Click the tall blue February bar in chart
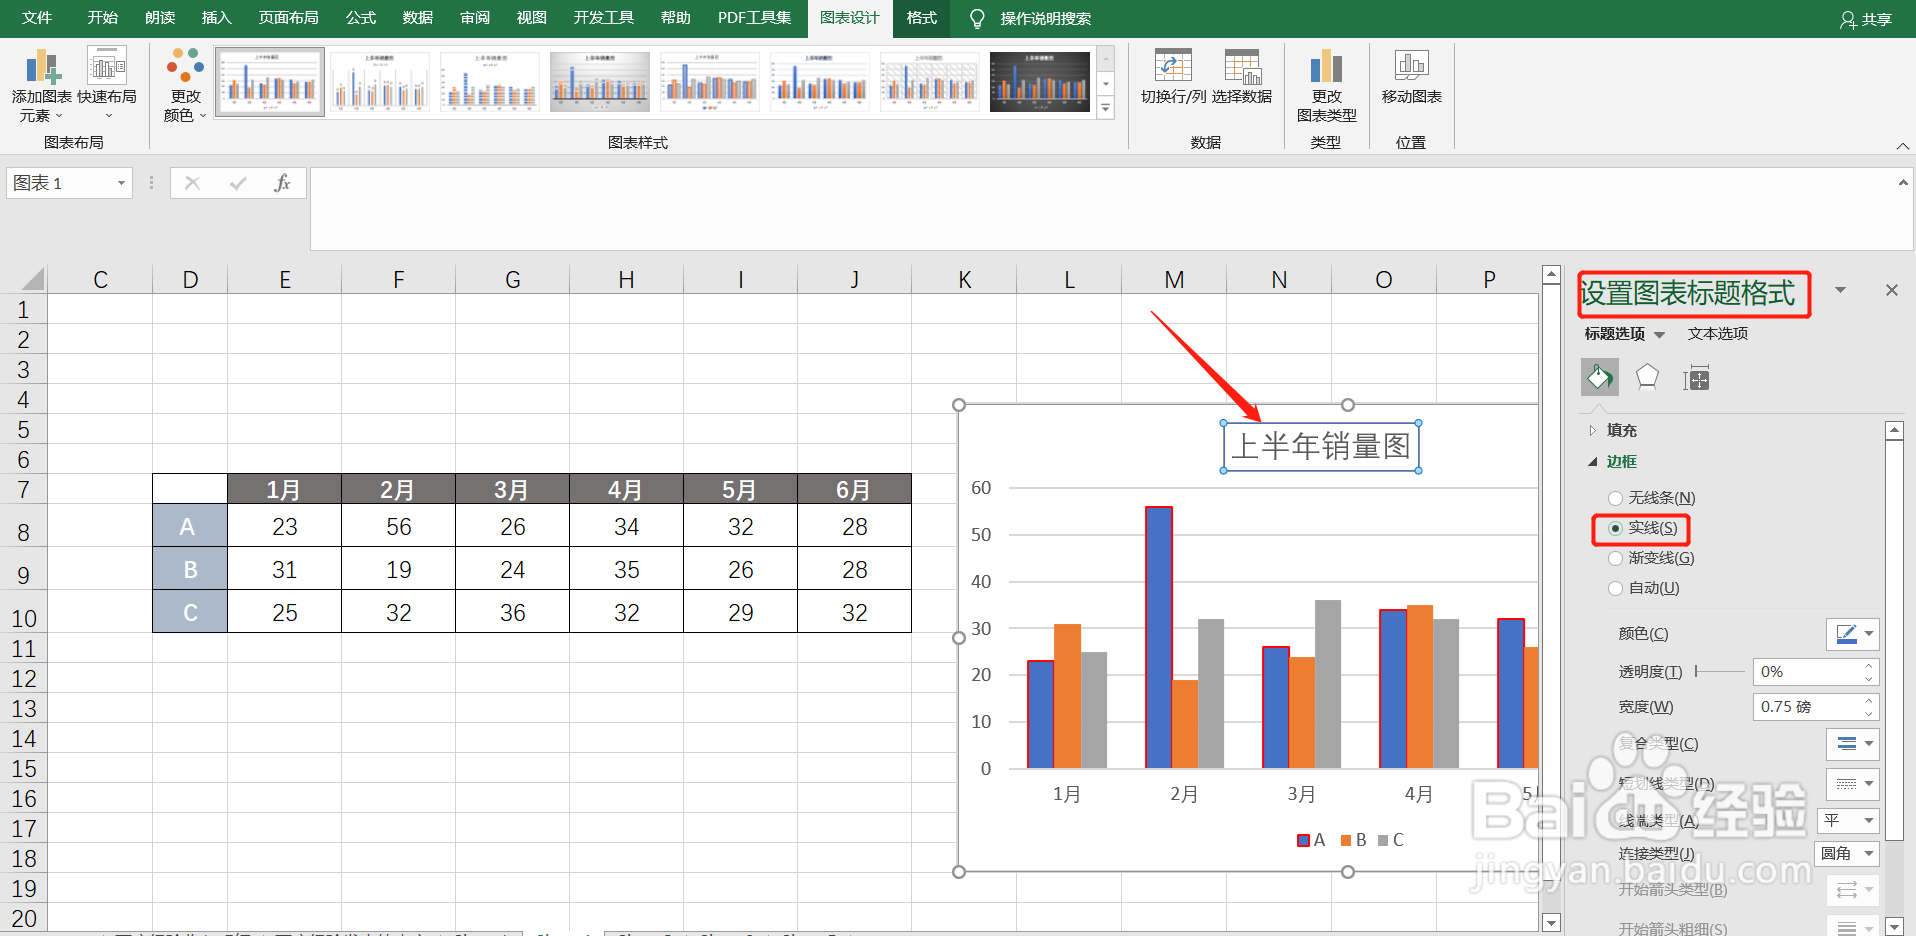Screen dimensions: 1916x936 1159,637
